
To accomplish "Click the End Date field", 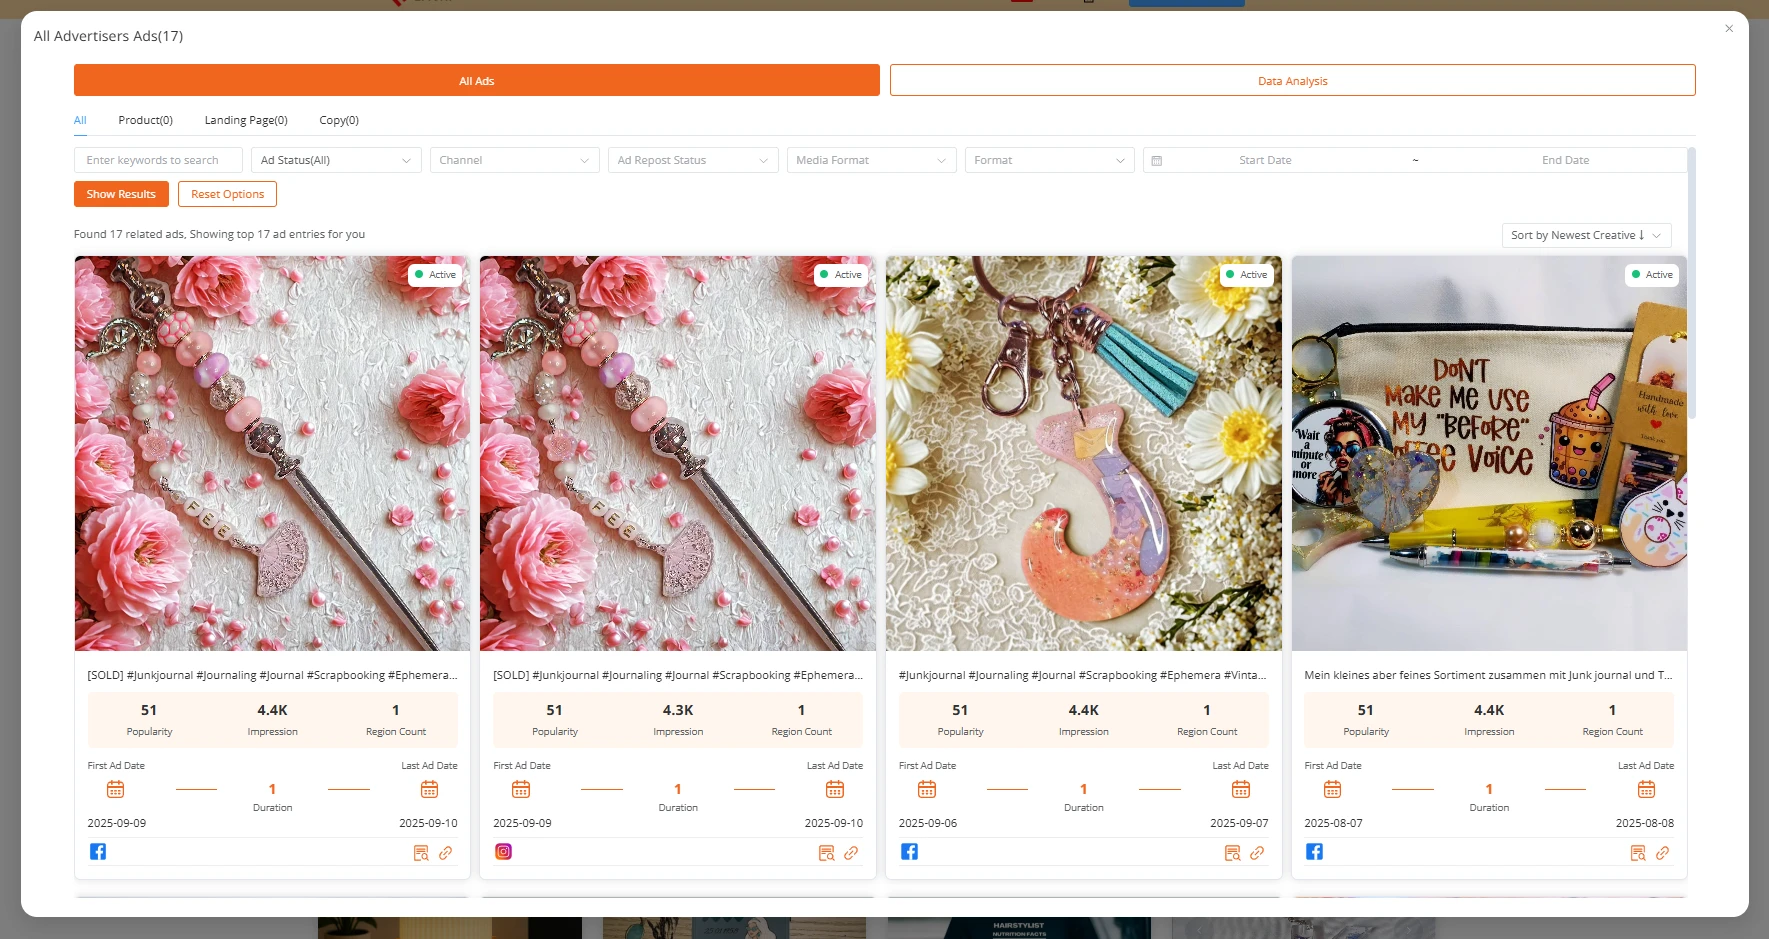I will point(1564,160).
